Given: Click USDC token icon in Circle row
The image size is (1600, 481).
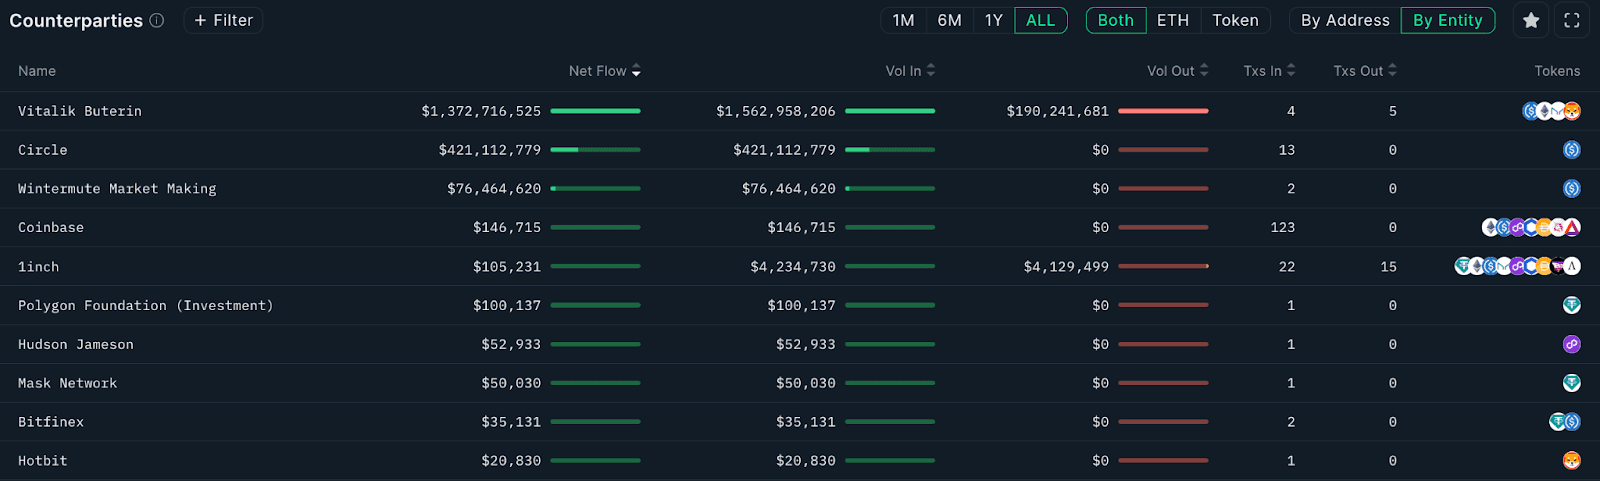Looking at the screenshot, I should (1572, 150).
